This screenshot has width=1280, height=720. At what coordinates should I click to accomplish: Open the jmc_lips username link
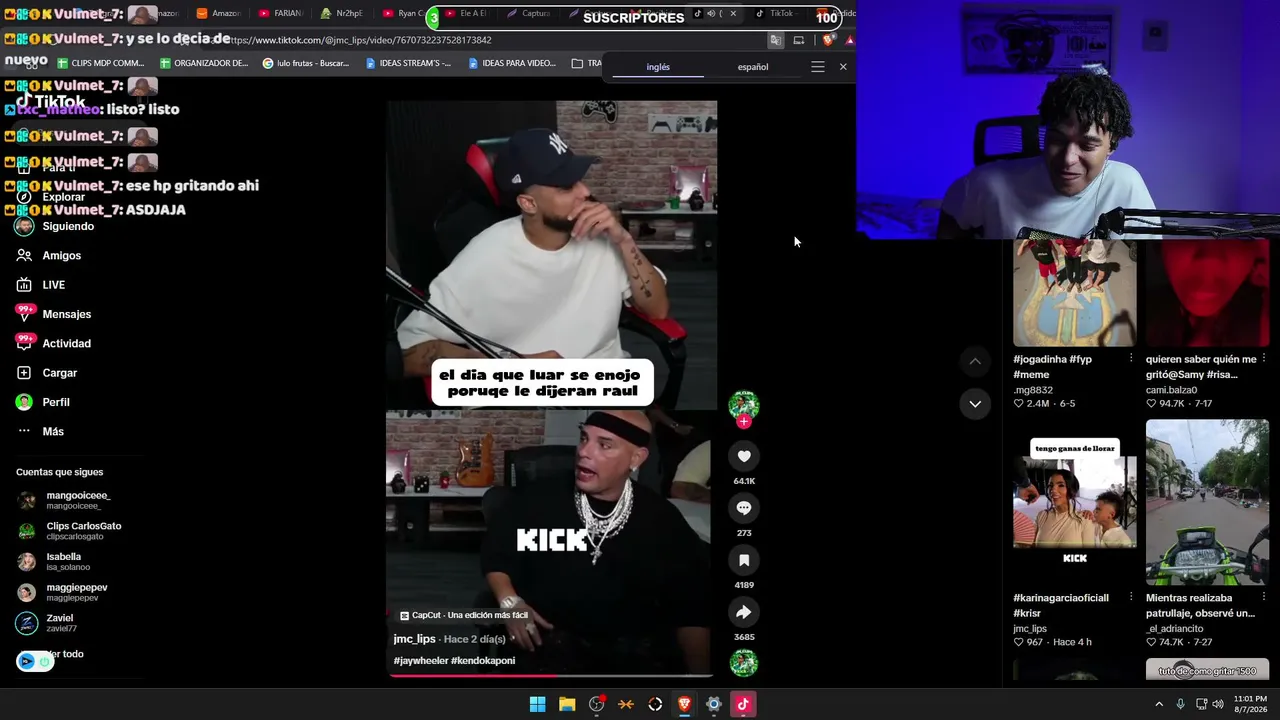(x=414, y=639)
